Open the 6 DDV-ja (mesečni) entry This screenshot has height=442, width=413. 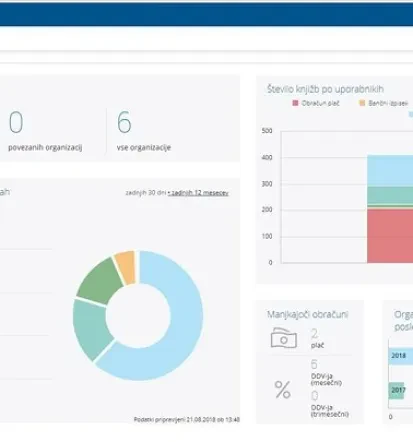click(x=326, y=372)
